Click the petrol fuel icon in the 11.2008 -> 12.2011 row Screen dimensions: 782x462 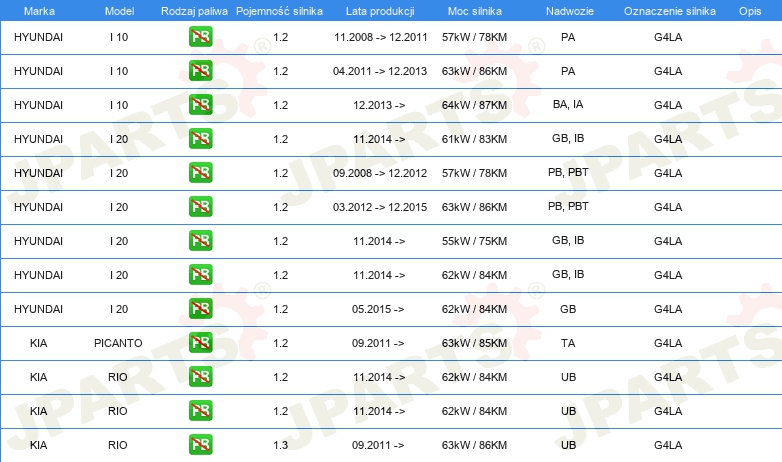click(x=200, y=36)
